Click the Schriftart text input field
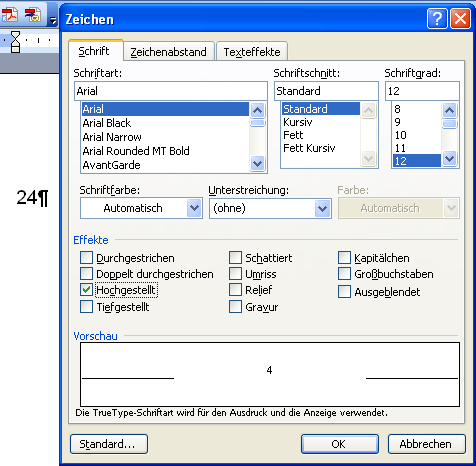476x466 pixels. coord(171,91)
